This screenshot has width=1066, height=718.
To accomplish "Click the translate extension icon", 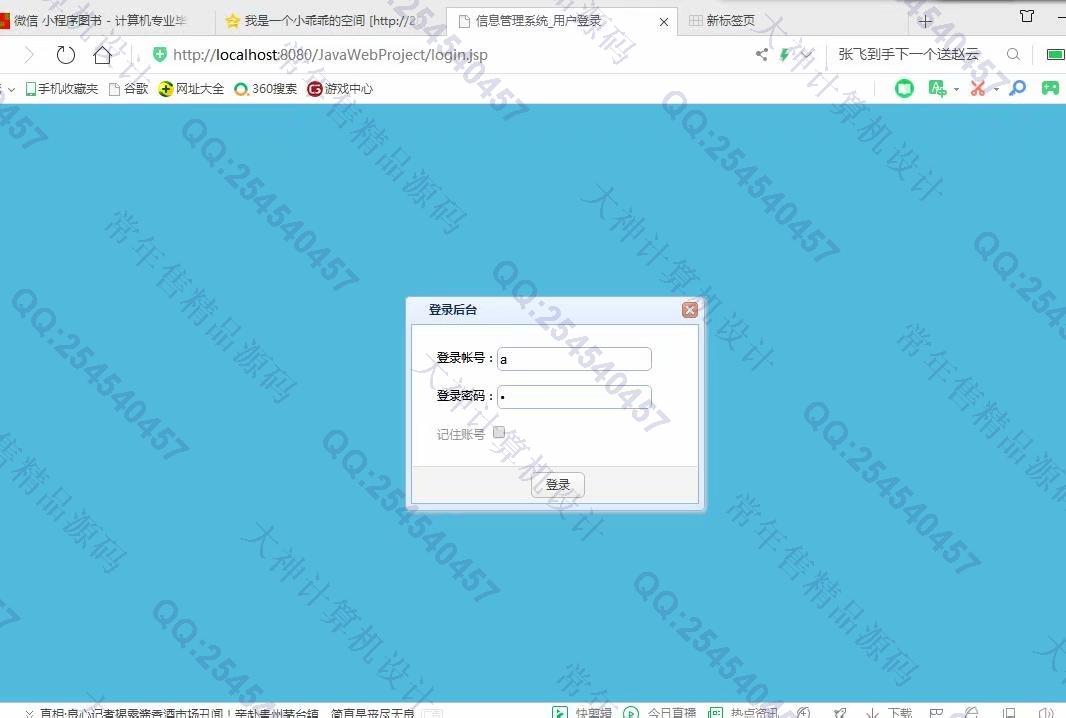I will point(937,88).
